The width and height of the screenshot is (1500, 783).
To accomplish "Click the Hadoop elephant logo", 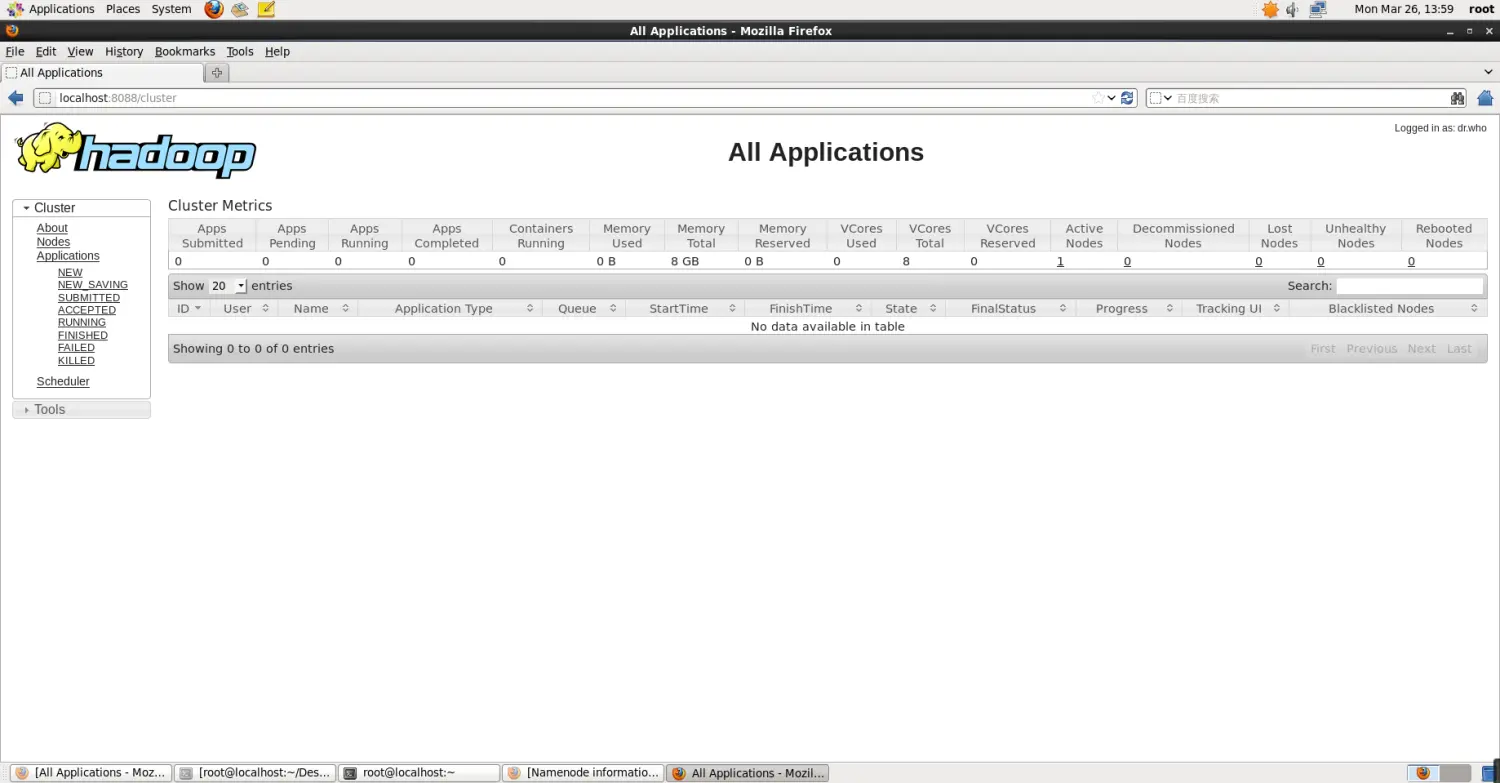I will tap(135, 150).
